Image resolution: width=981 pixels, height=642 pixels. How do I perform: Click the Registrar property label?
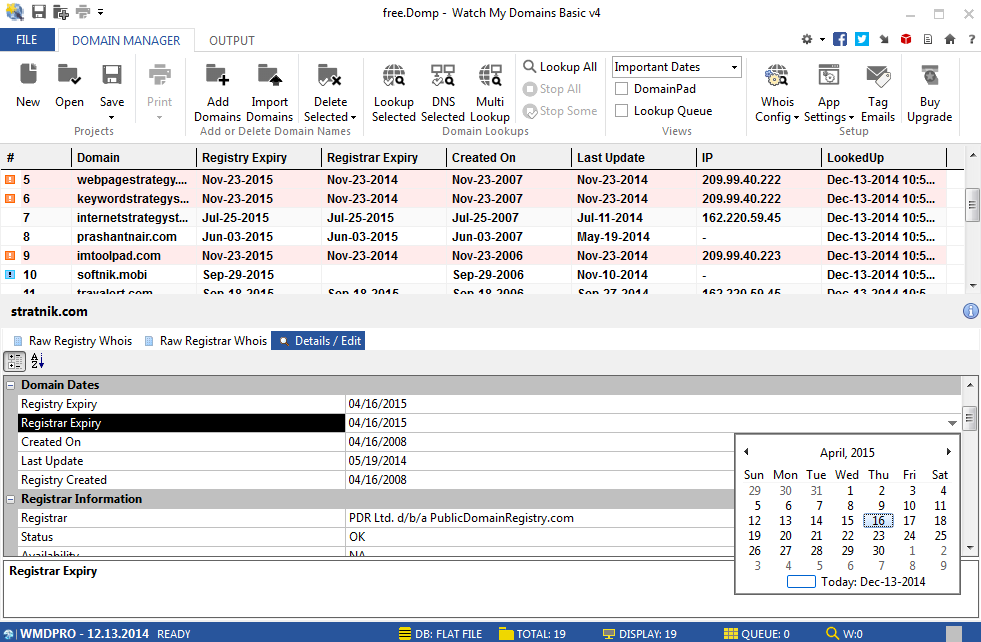point(44,518)
